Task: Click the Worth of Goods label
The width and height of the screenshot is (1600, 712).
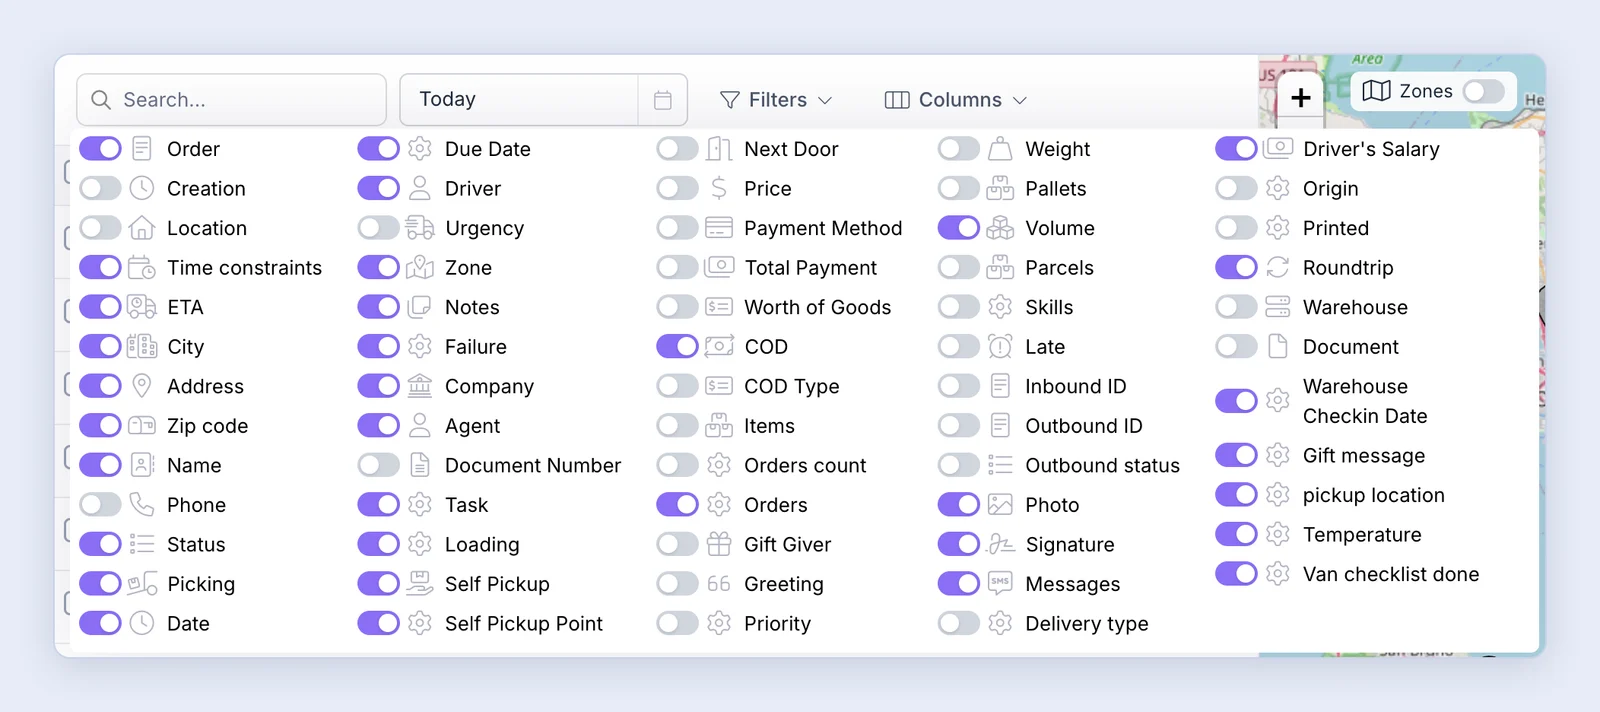Action: coord(817,307)
